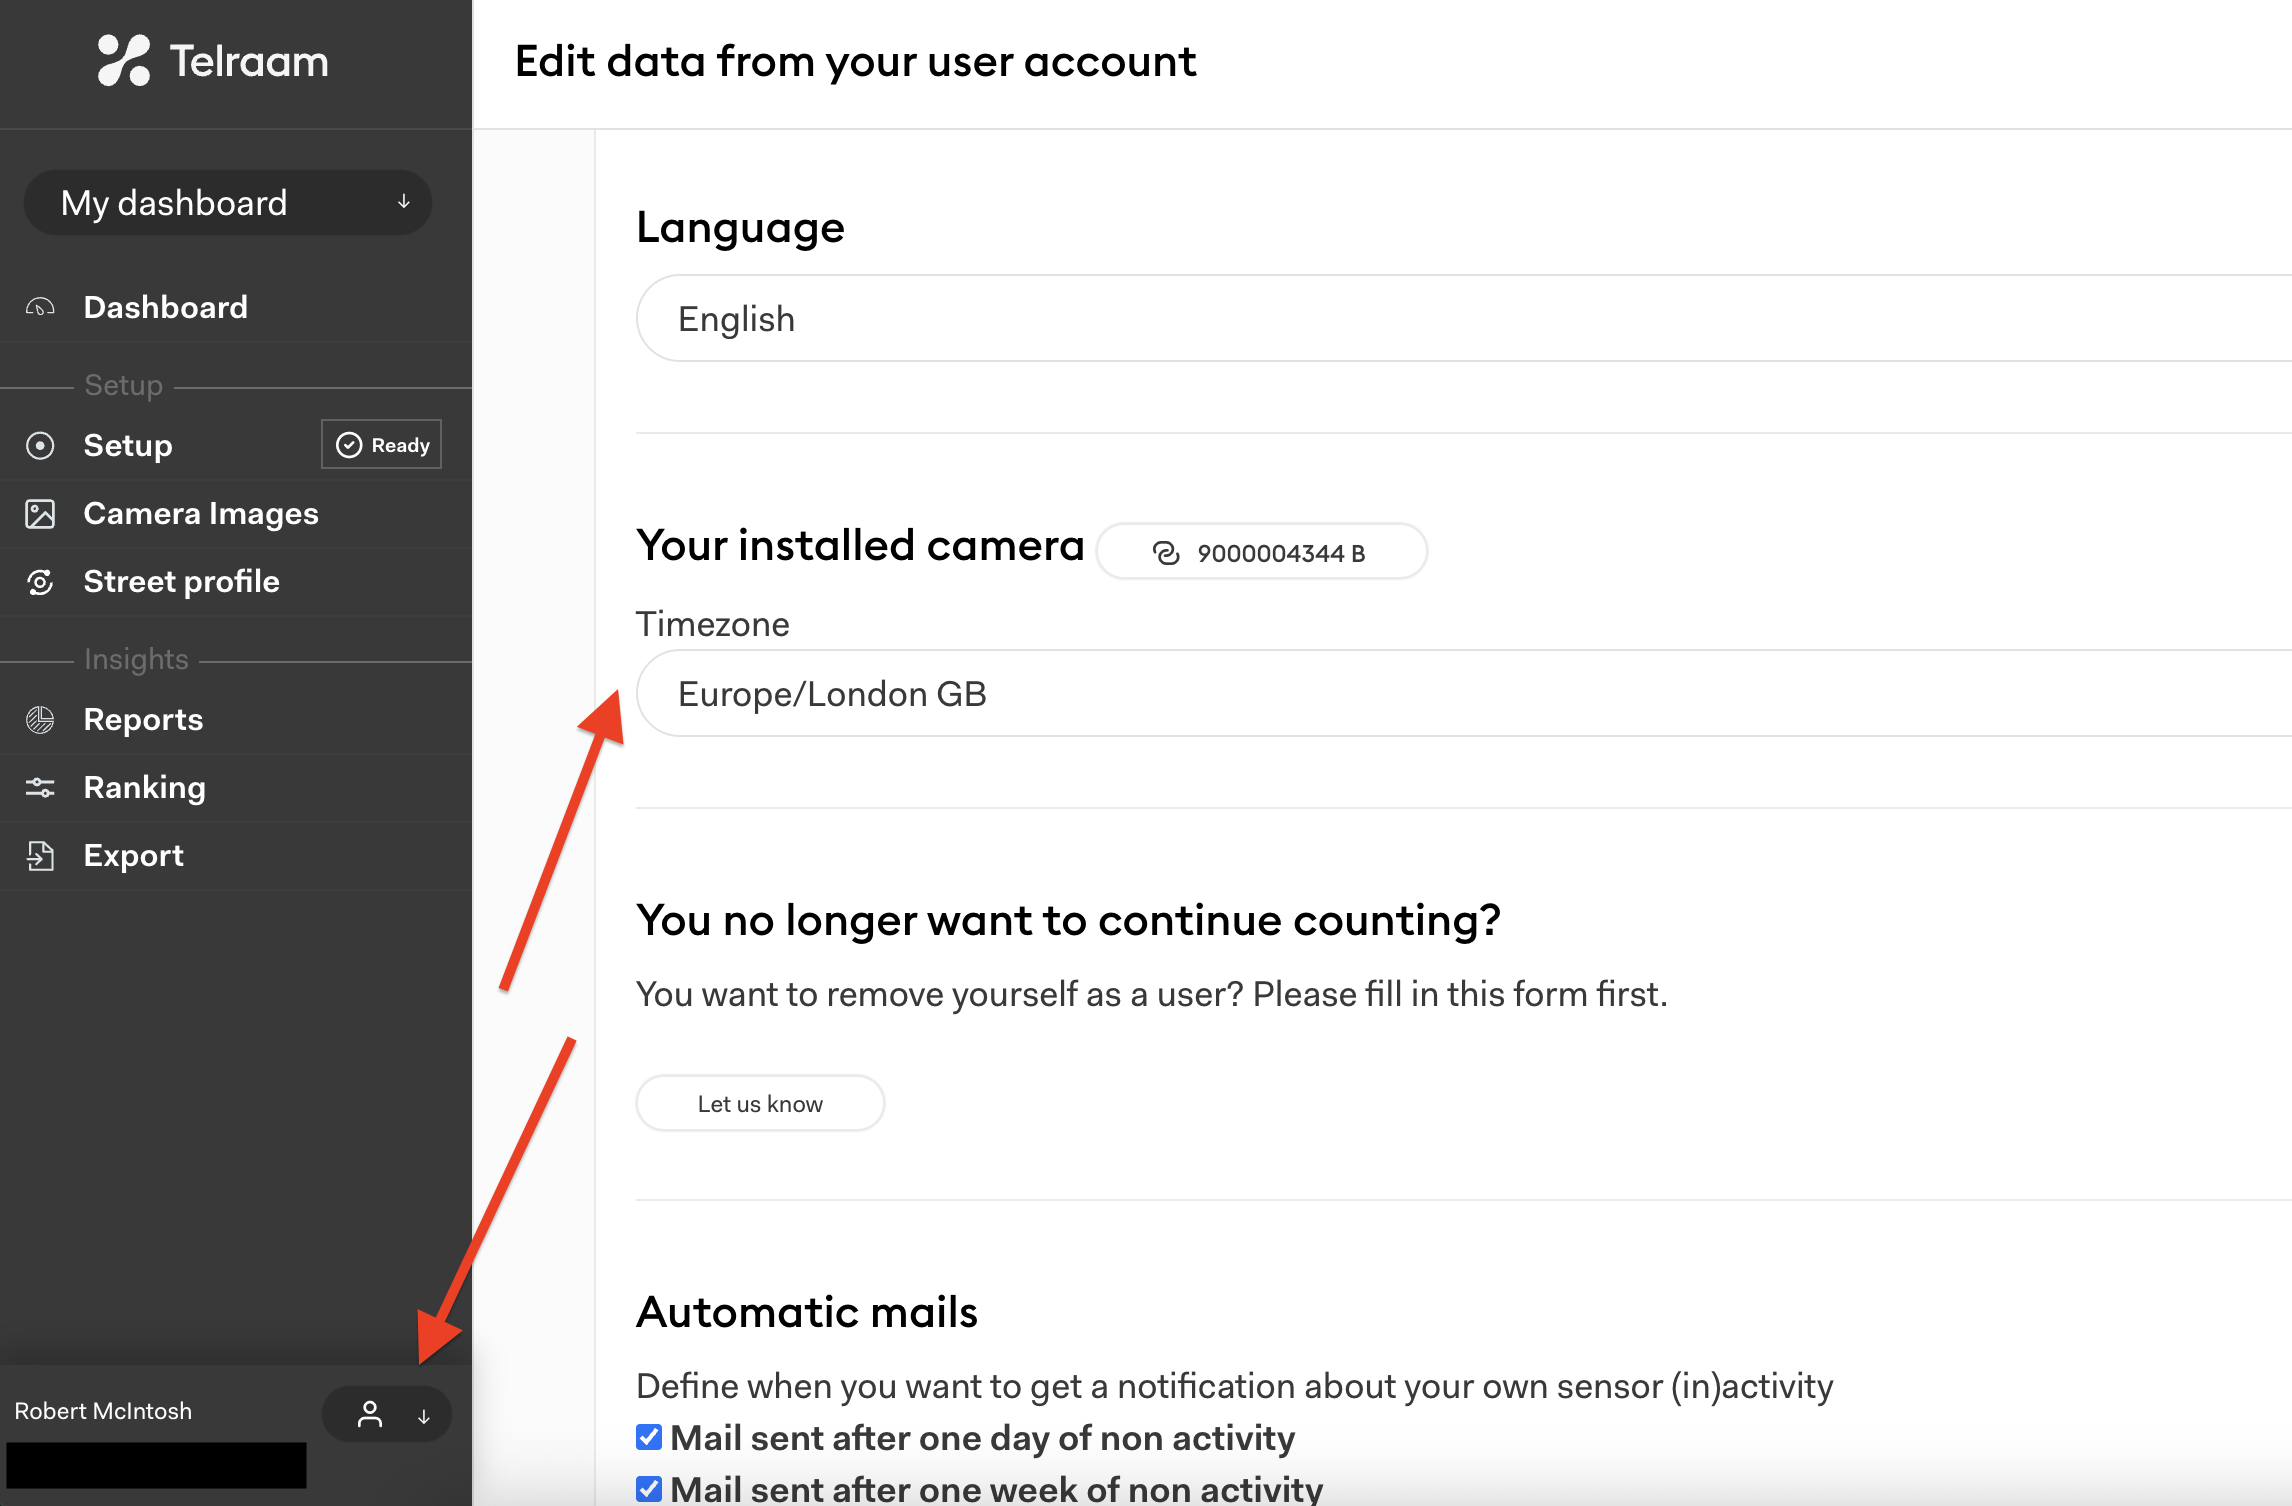2292x1506 pixels.
Task: Click the Dashboard gauge icon
Action: click(40, 307)
